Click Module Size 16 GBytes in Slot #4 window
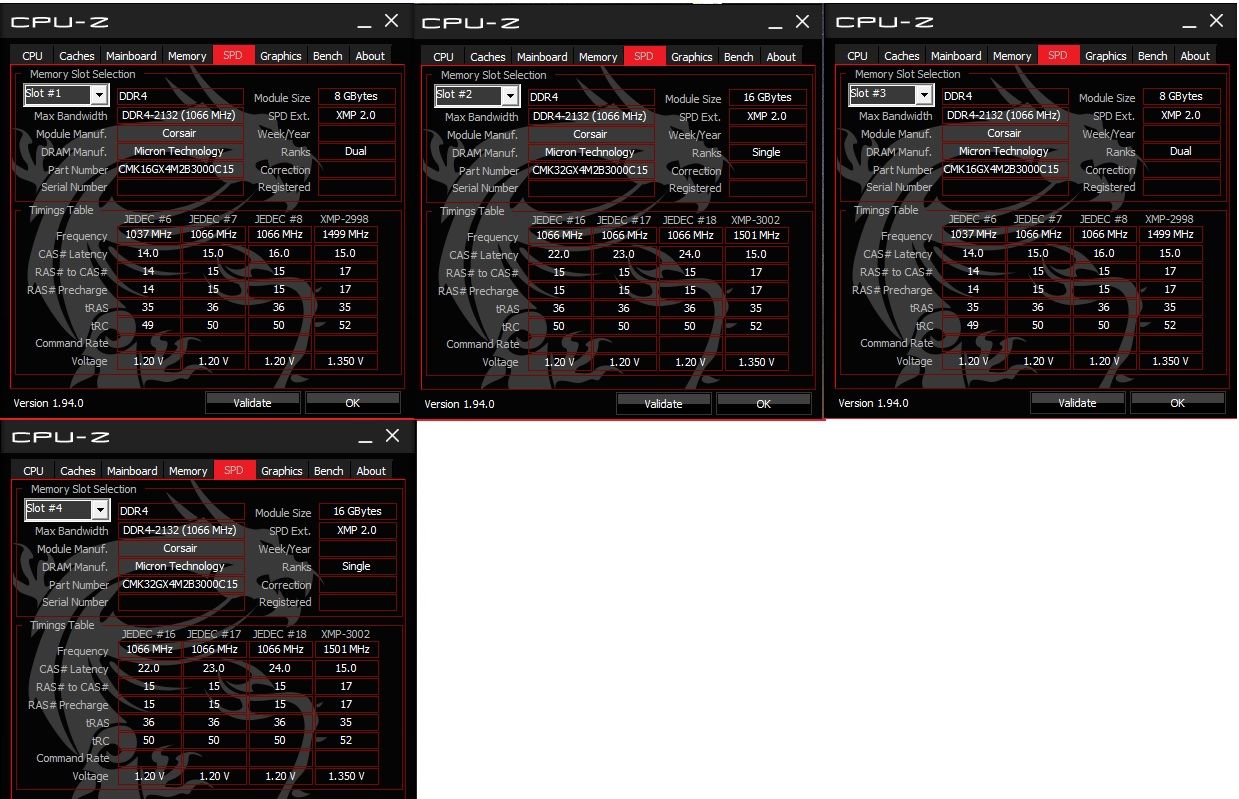 pyautogui.click(x=357, y=511)
